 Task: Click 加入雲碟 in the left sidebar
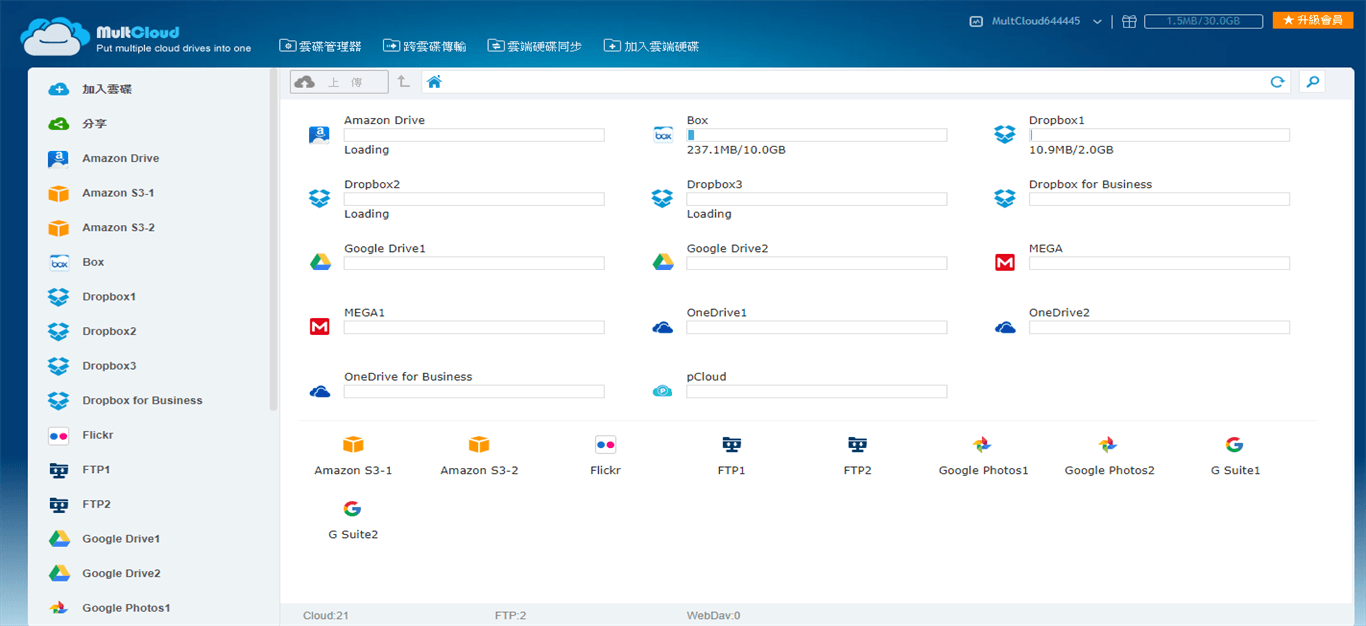tap(106, 89)
